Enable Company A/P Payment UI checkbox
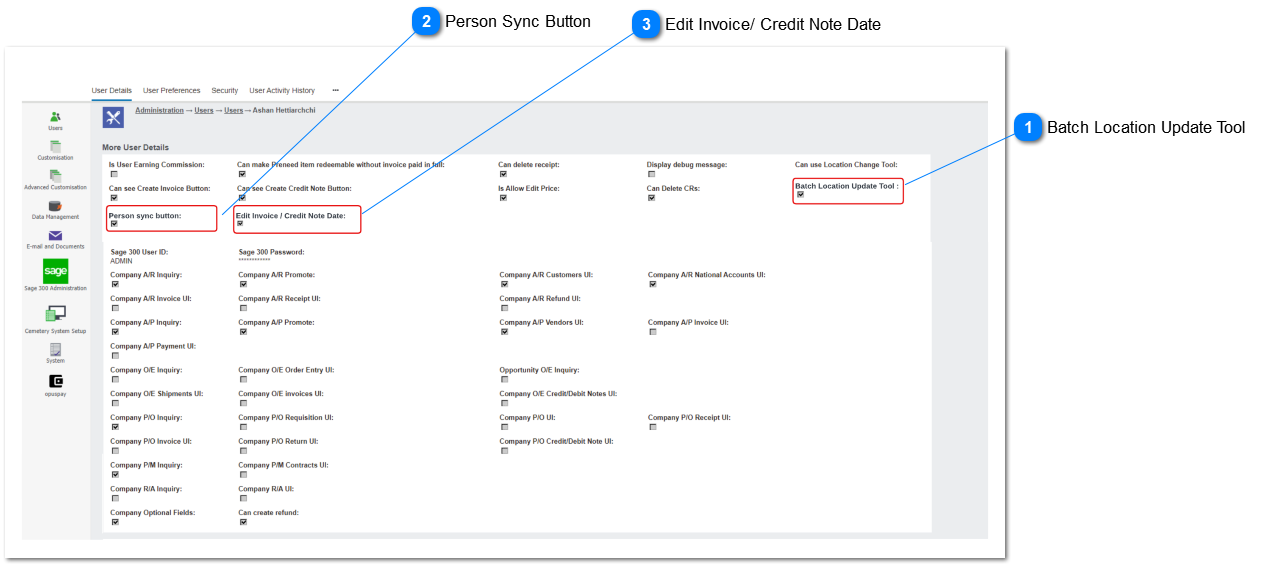 pyautogui.click(x=115, y=356)
